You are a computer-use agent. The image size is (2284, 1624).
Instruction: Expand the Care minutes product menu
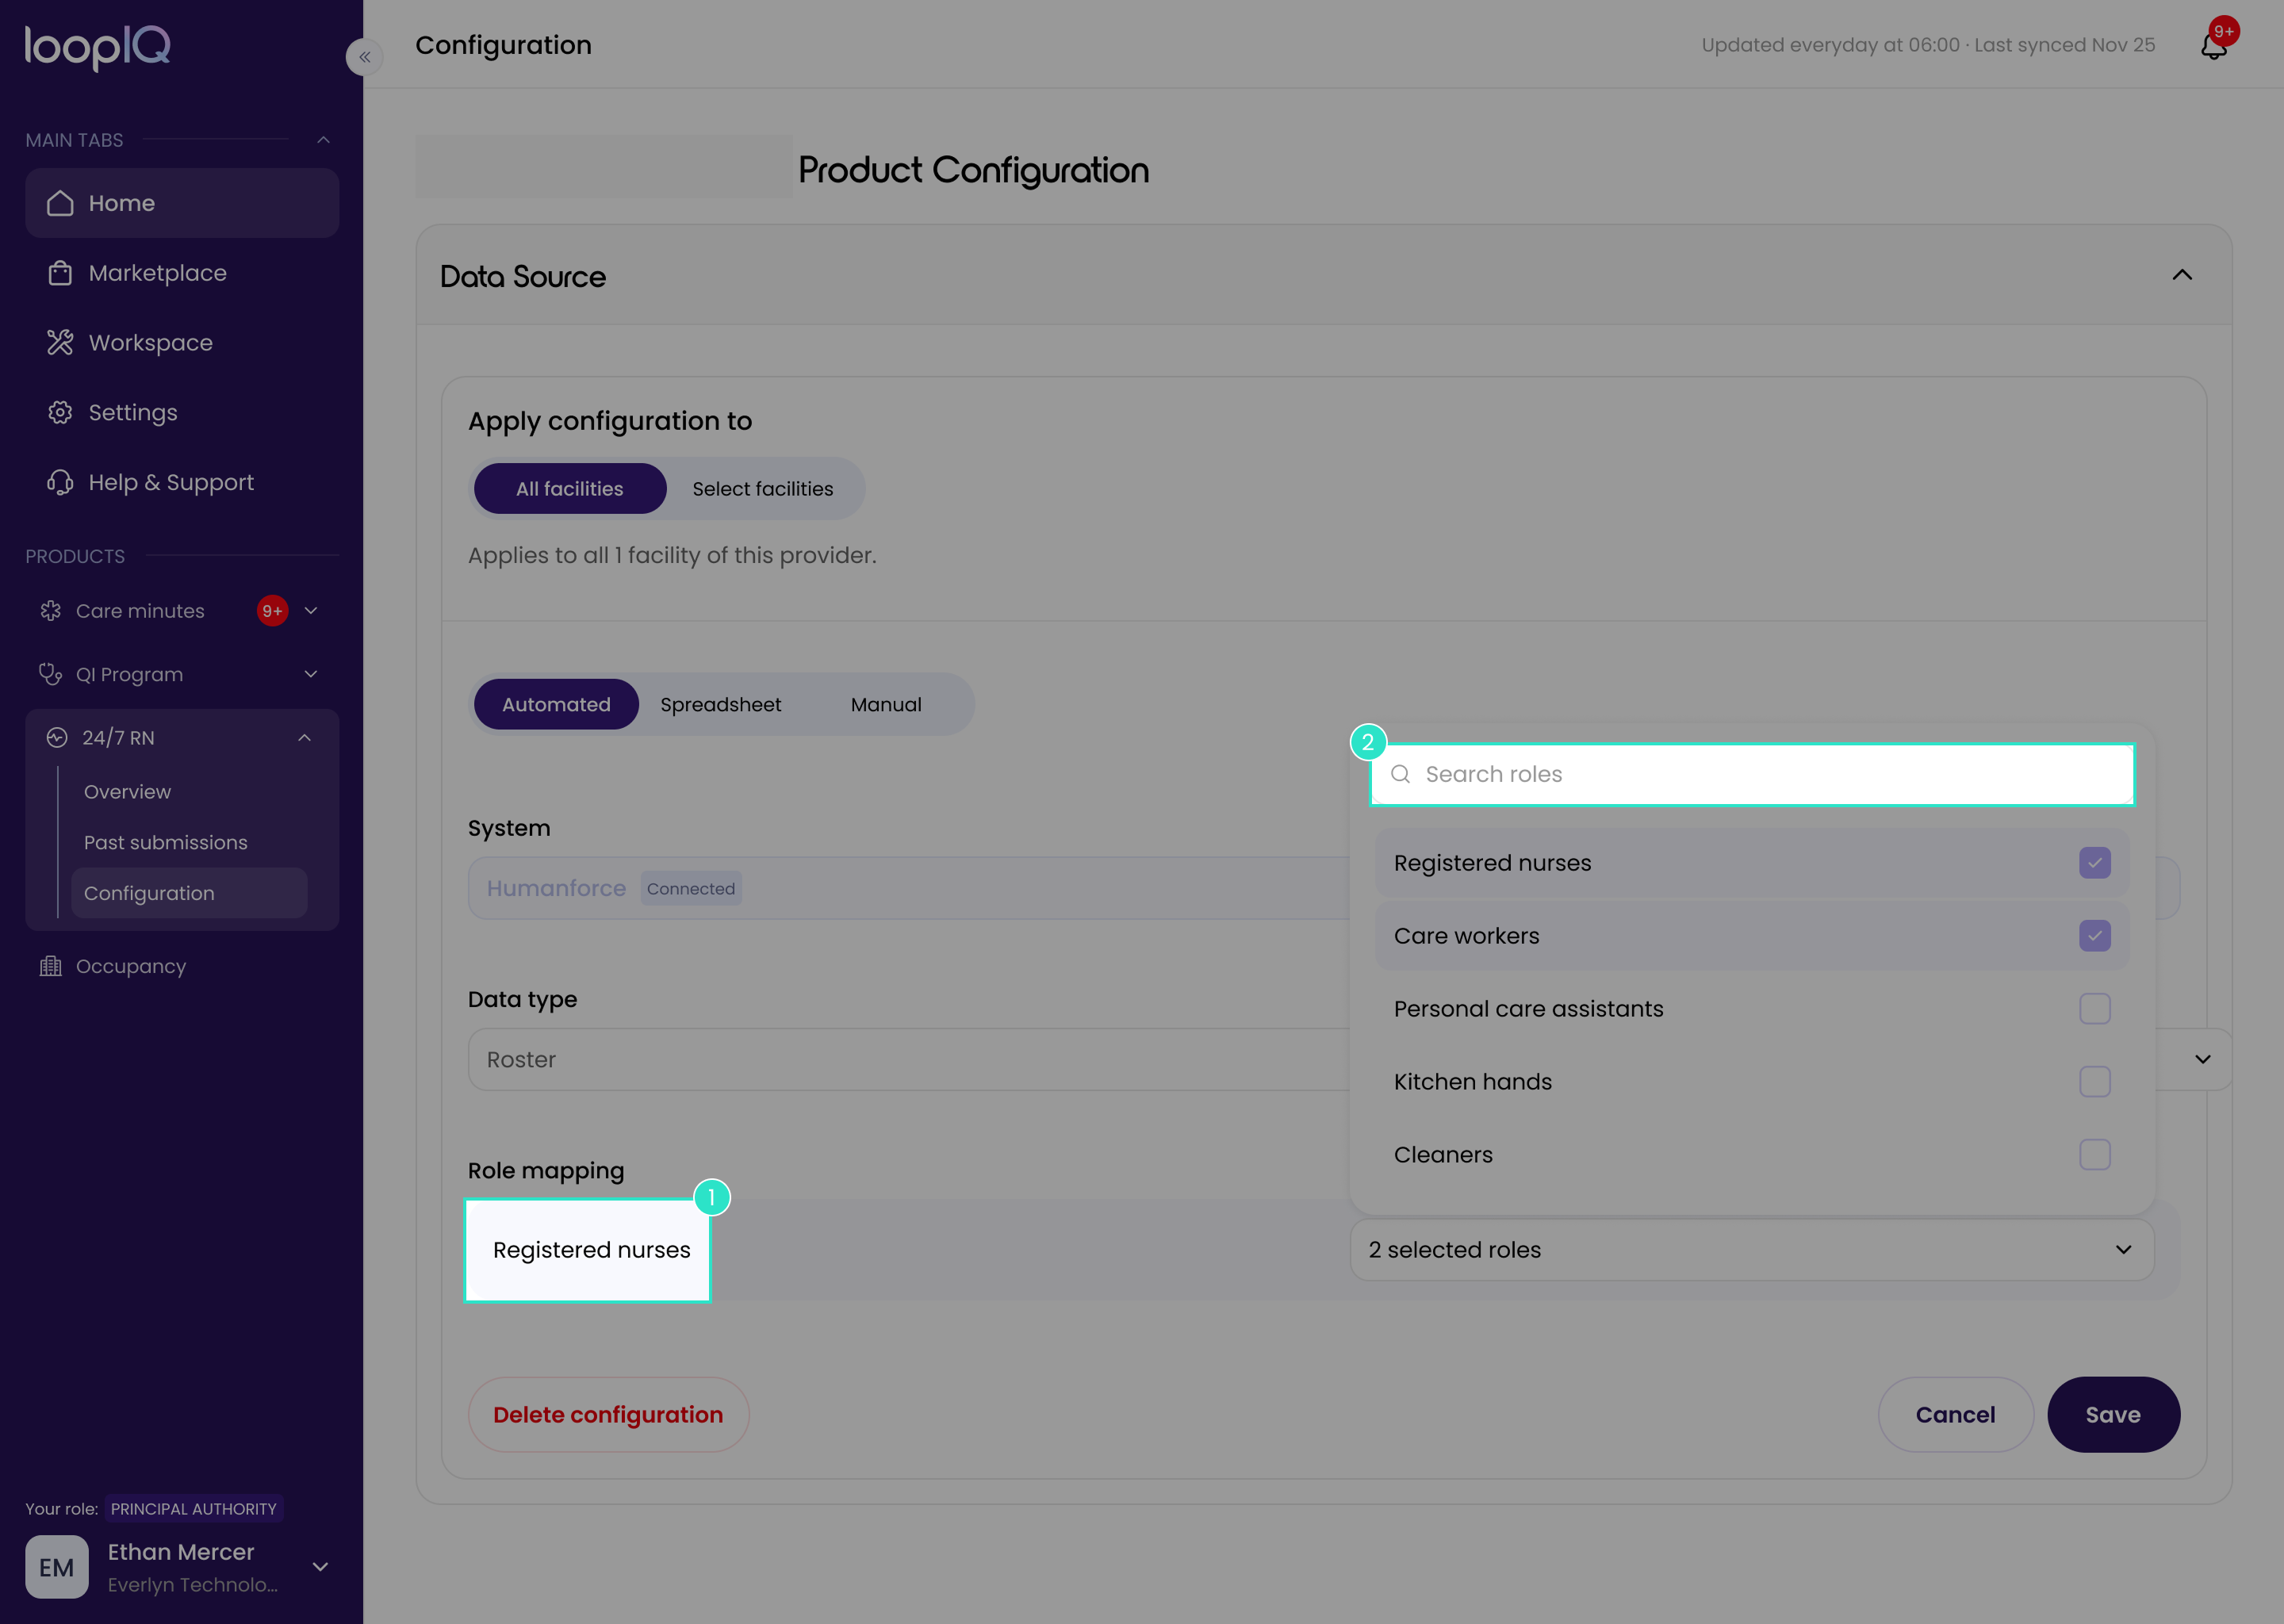coord(311,611)
